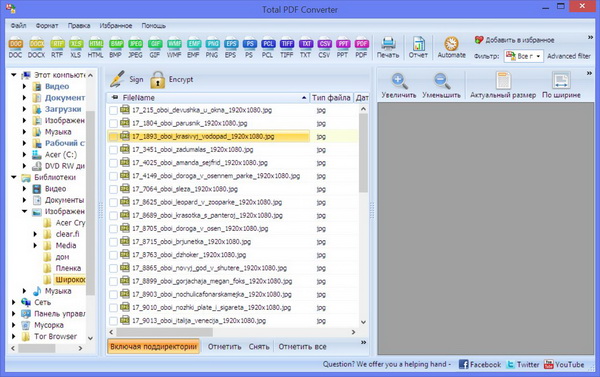Expand the Сеть tree node
The height and width of the screenshot is (377, 600).
14,302
